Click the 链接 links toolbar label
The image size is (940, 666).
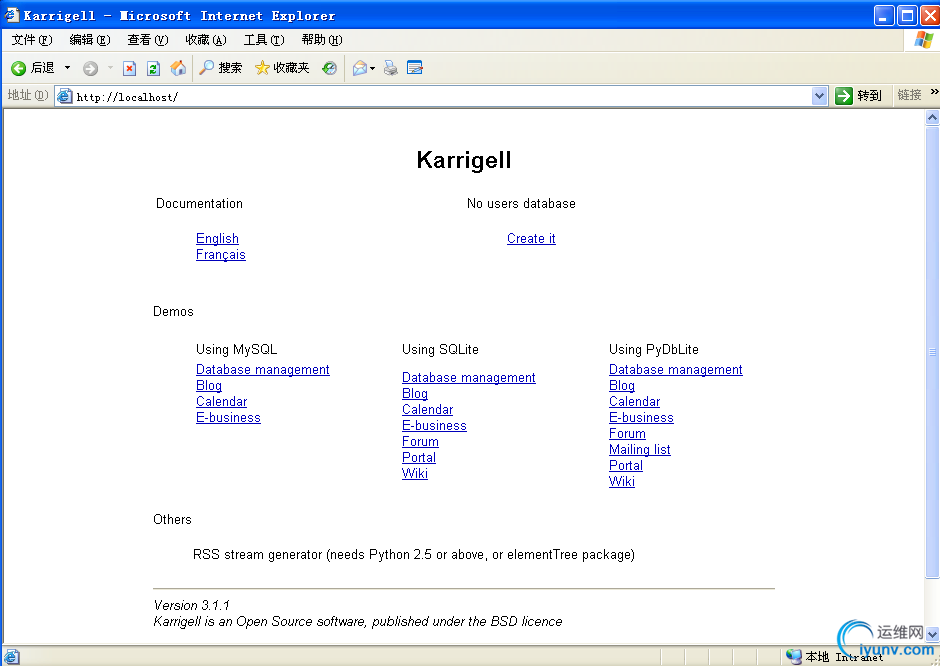[x=909, y=95]
